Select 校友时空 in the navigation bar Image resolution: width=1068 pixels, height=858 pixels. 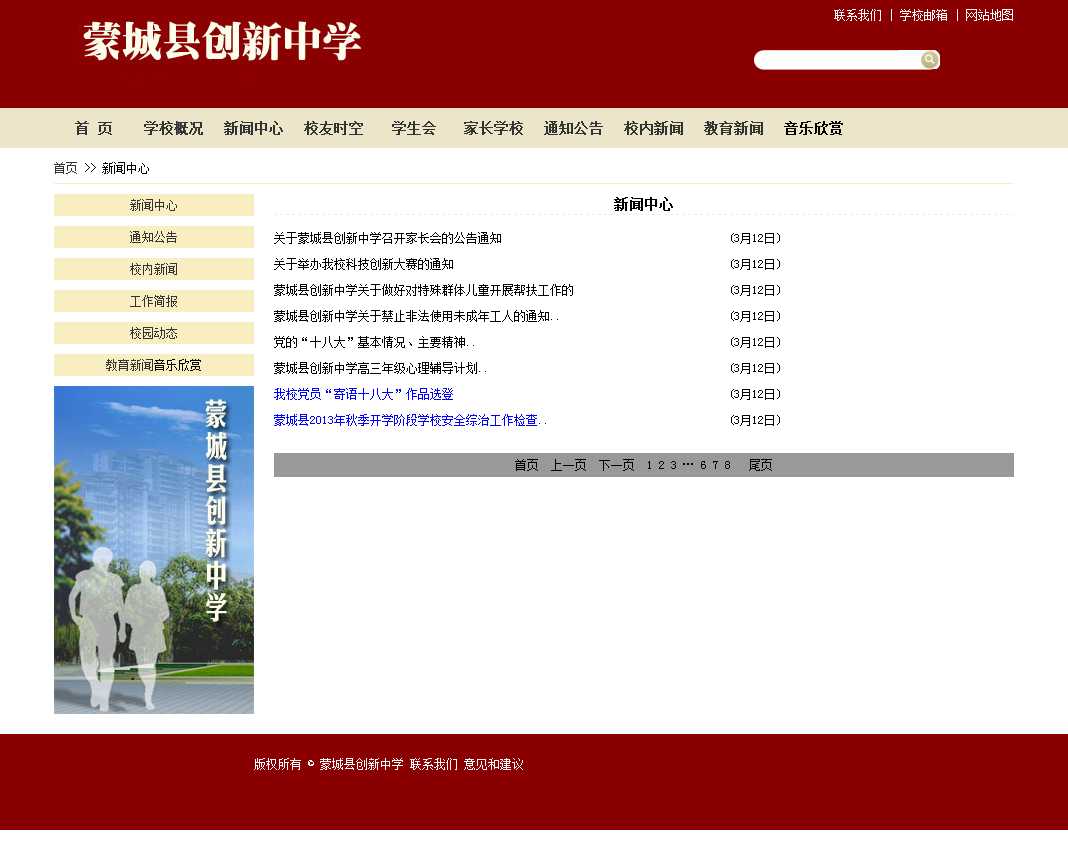click(333, 128)
